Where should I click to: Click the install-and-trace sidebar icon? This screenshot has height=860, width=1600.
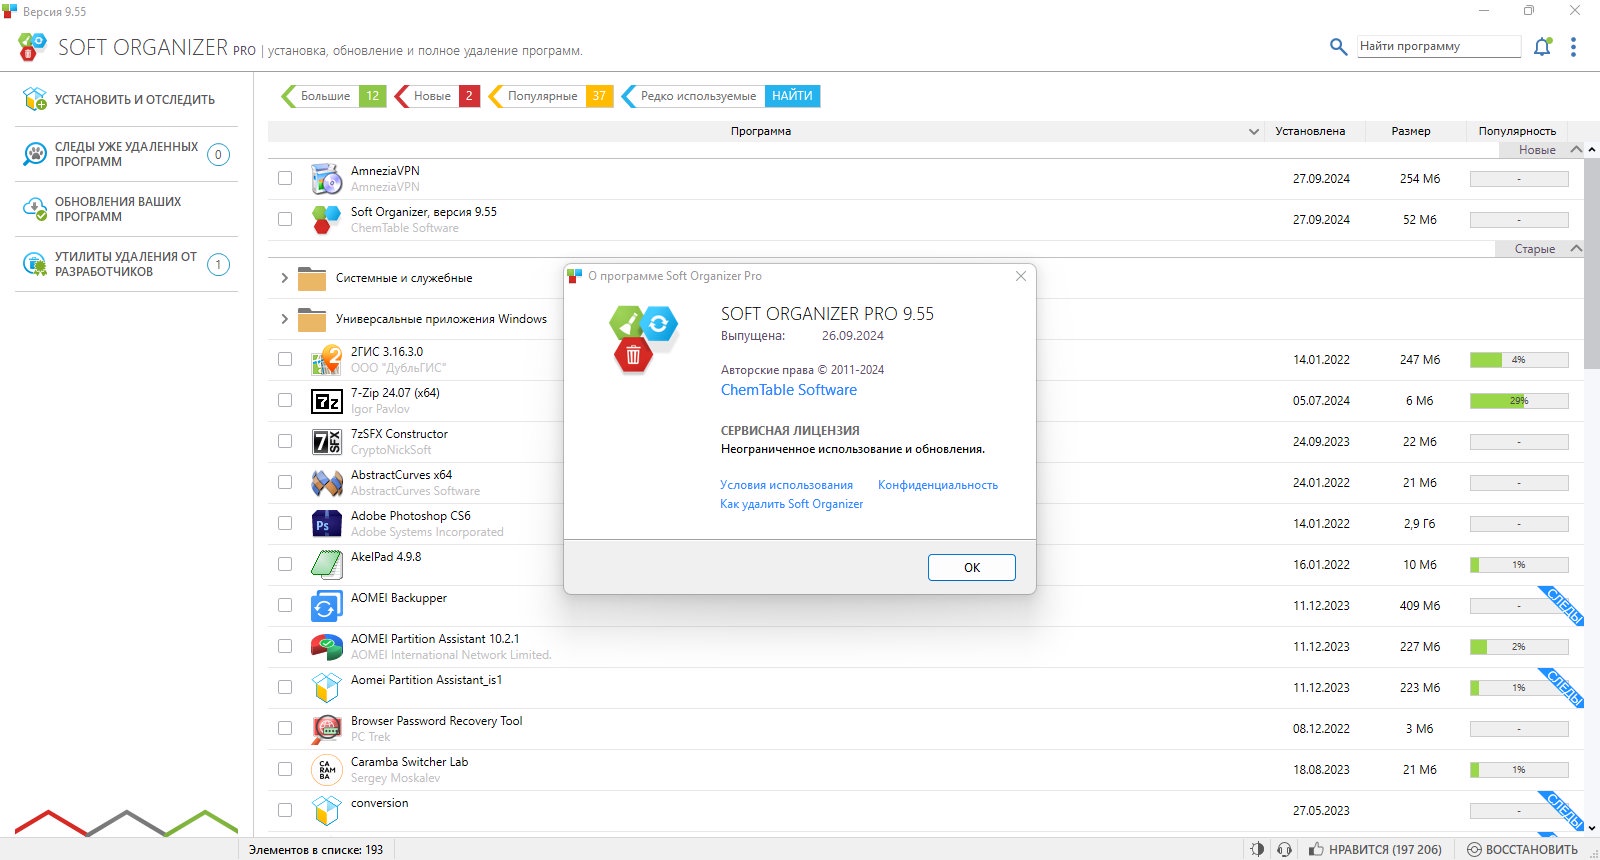click(x=35, y=99)
